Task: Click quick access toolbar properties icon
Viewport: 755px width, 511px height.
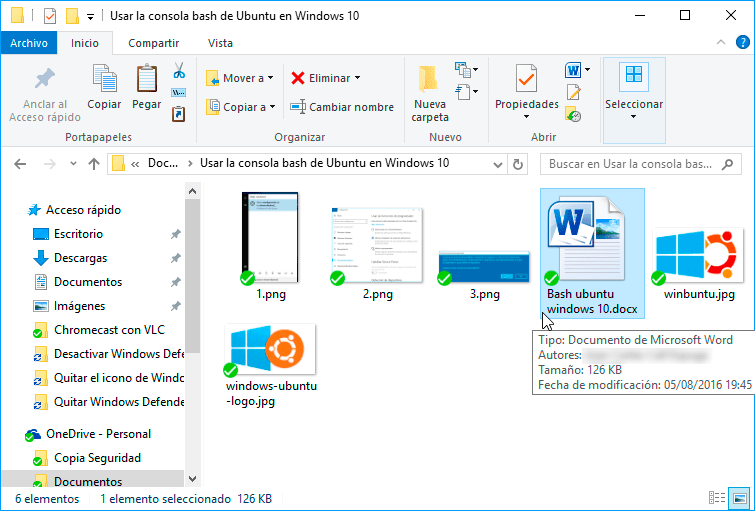Action: (x=50, y=16)
